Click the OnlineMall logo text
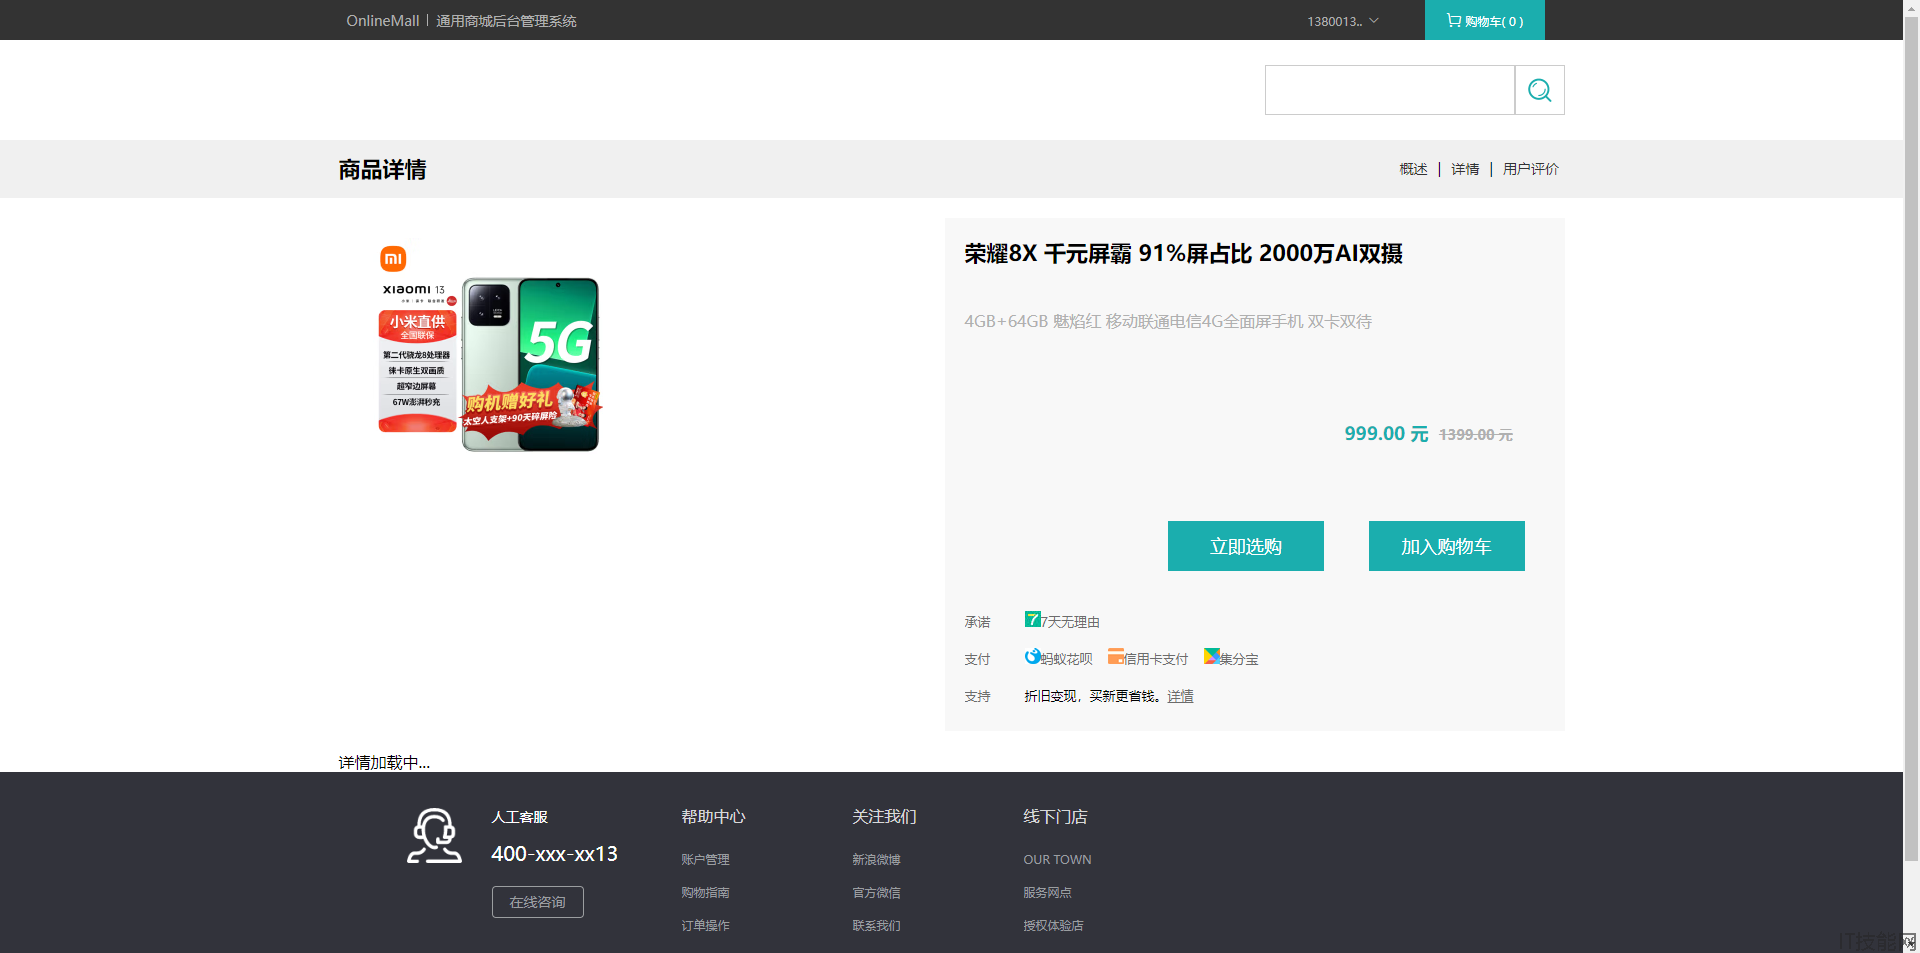Screen dimensions: 1920x953 coord(383,21)
